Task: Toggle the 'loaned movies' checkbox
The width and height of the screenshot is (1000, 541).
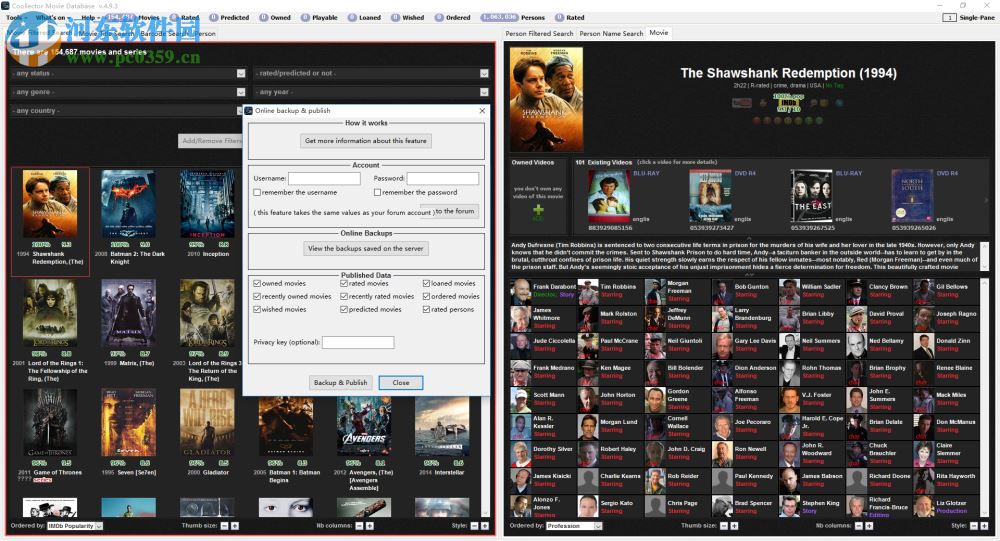Action: (426, 283)
